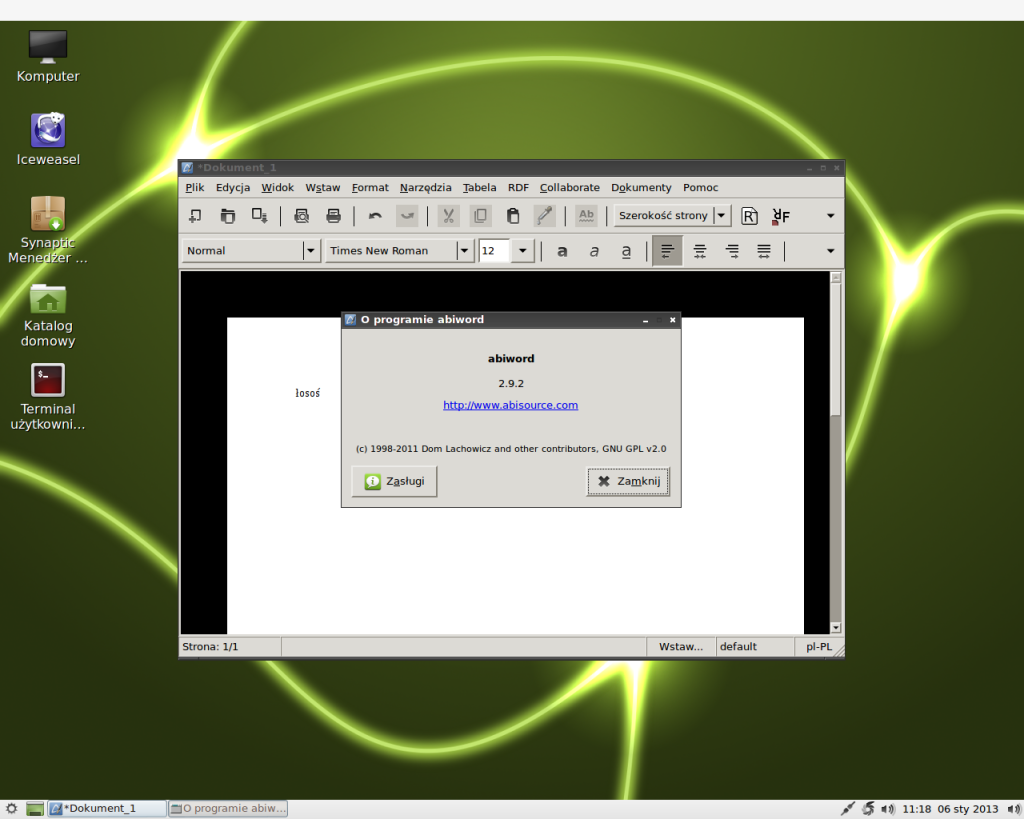Open the font size dropdown arrow
This screenshot has height=819, width=1024.
pos(522,251)
